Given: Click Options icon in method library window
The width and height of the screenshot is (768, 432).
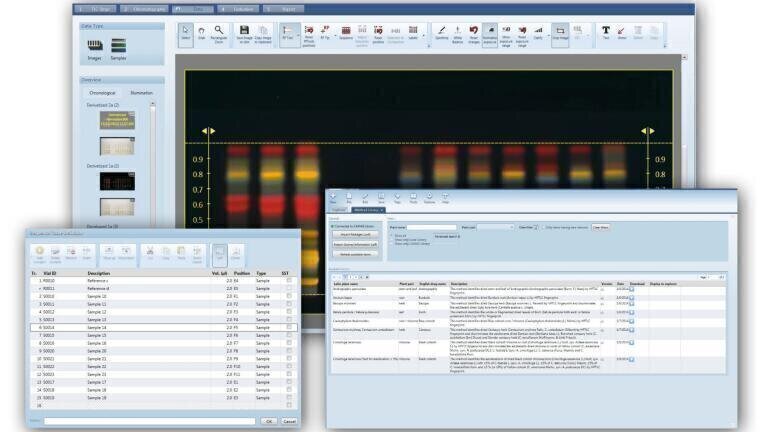Looking at the screenshot, I should coord(429,198).
